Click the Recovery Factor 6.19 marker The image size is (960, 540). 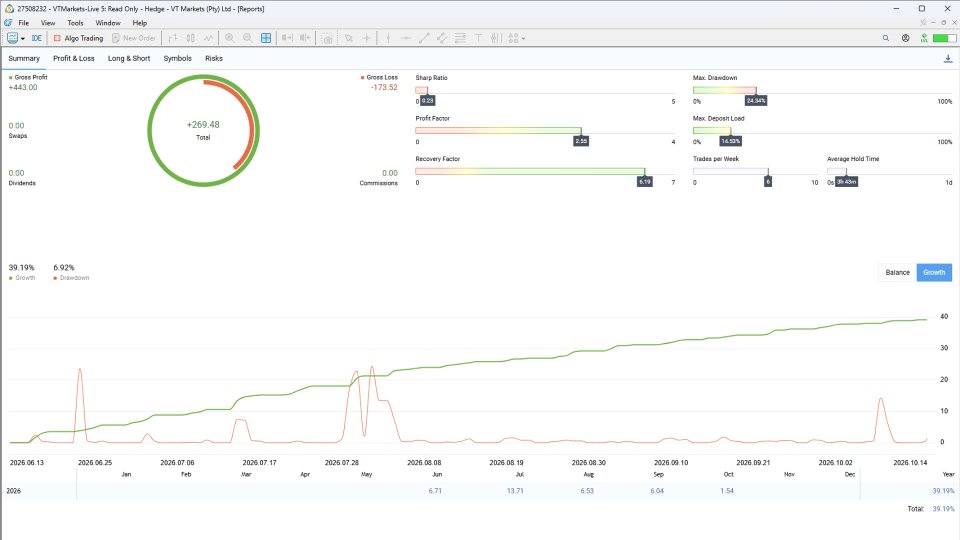[x=645, y=181]
